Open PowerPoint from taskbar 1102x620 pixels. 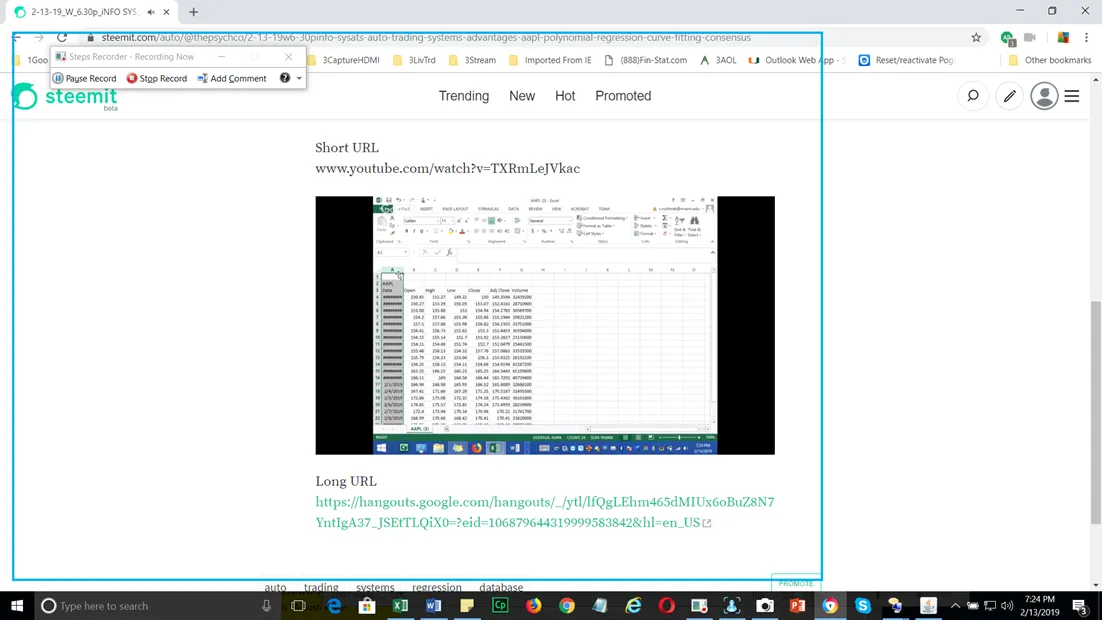point(798,605)
